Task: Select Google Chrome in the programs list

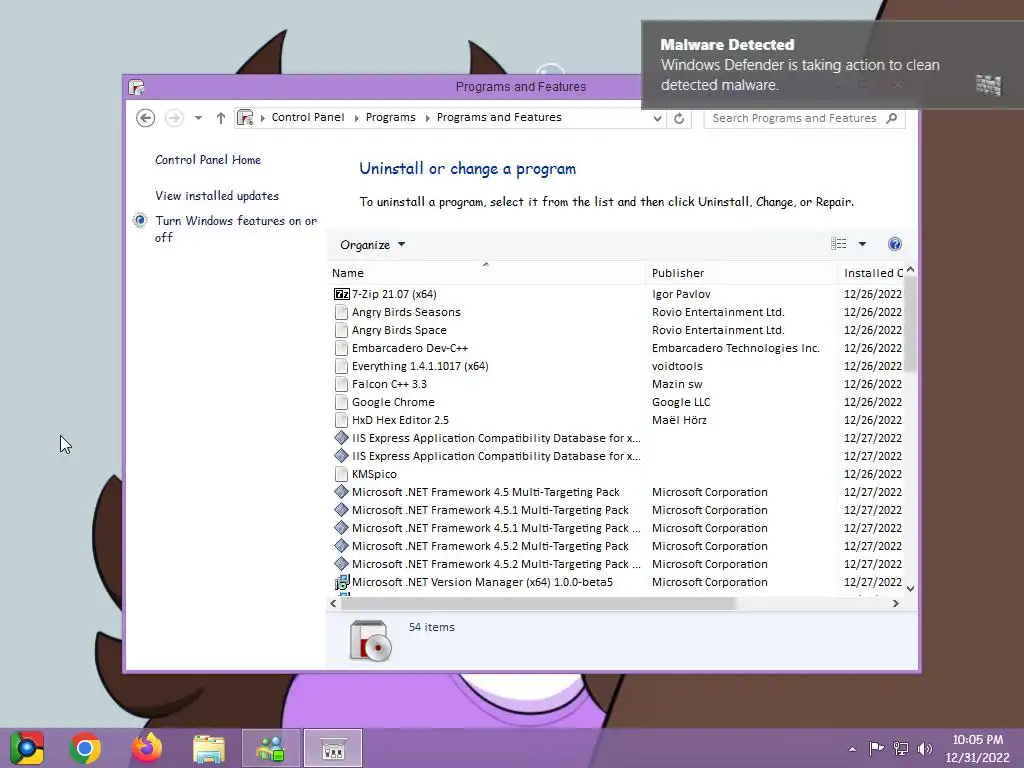Action: pos(392,402)
